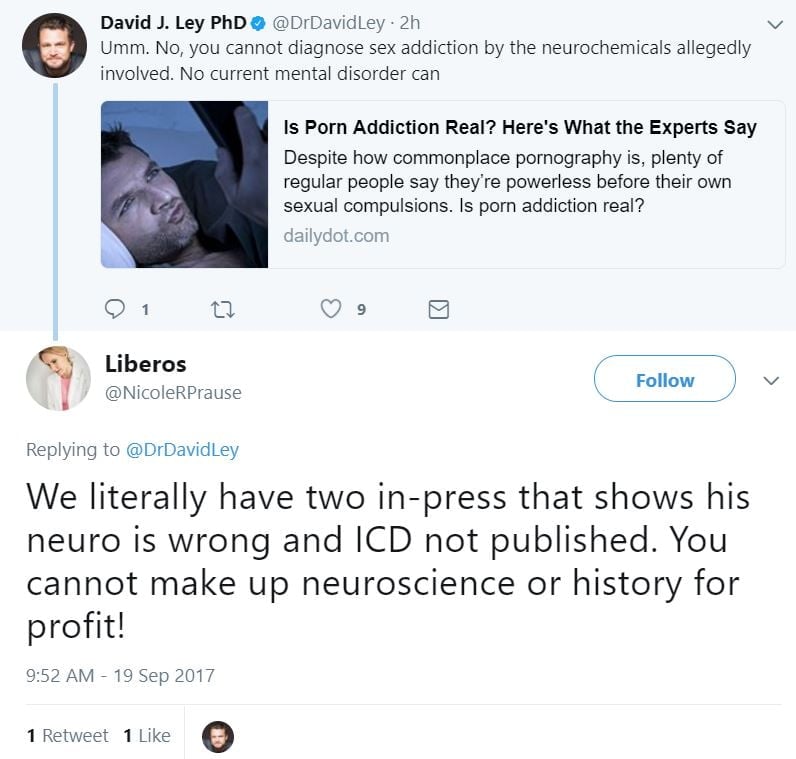The height and width of the screenshot is (759, 796).
Task: Click the David J. Ley PhD name
Action: (173, 23)
